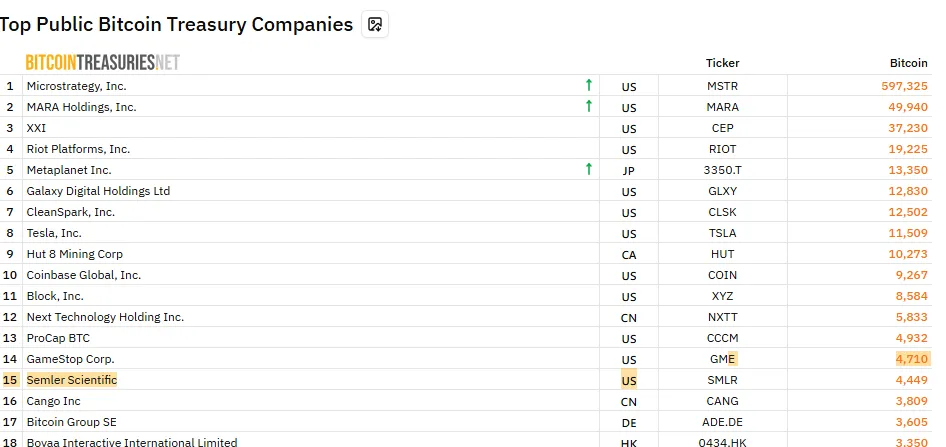
Task: Sort by the Ticker column header
Action: (x=722, y=63)
